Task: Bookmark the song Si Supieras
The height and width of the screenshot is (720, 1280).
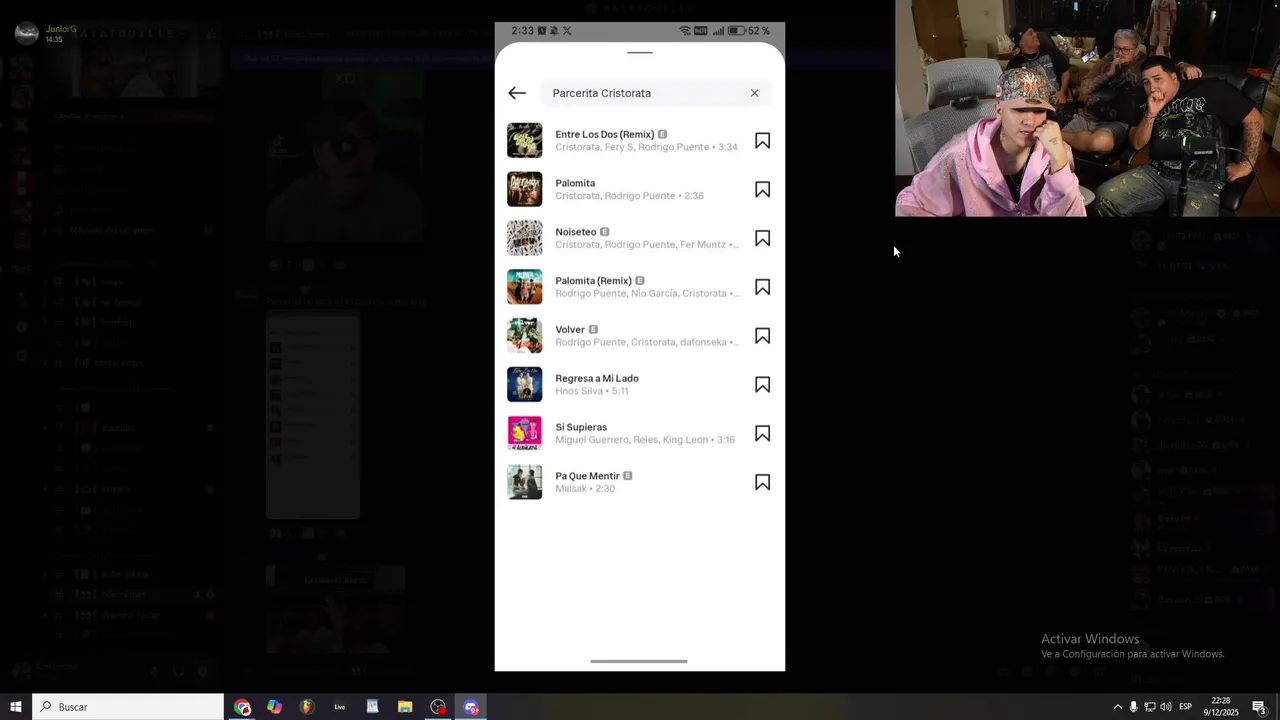Action: coord(762,433)
